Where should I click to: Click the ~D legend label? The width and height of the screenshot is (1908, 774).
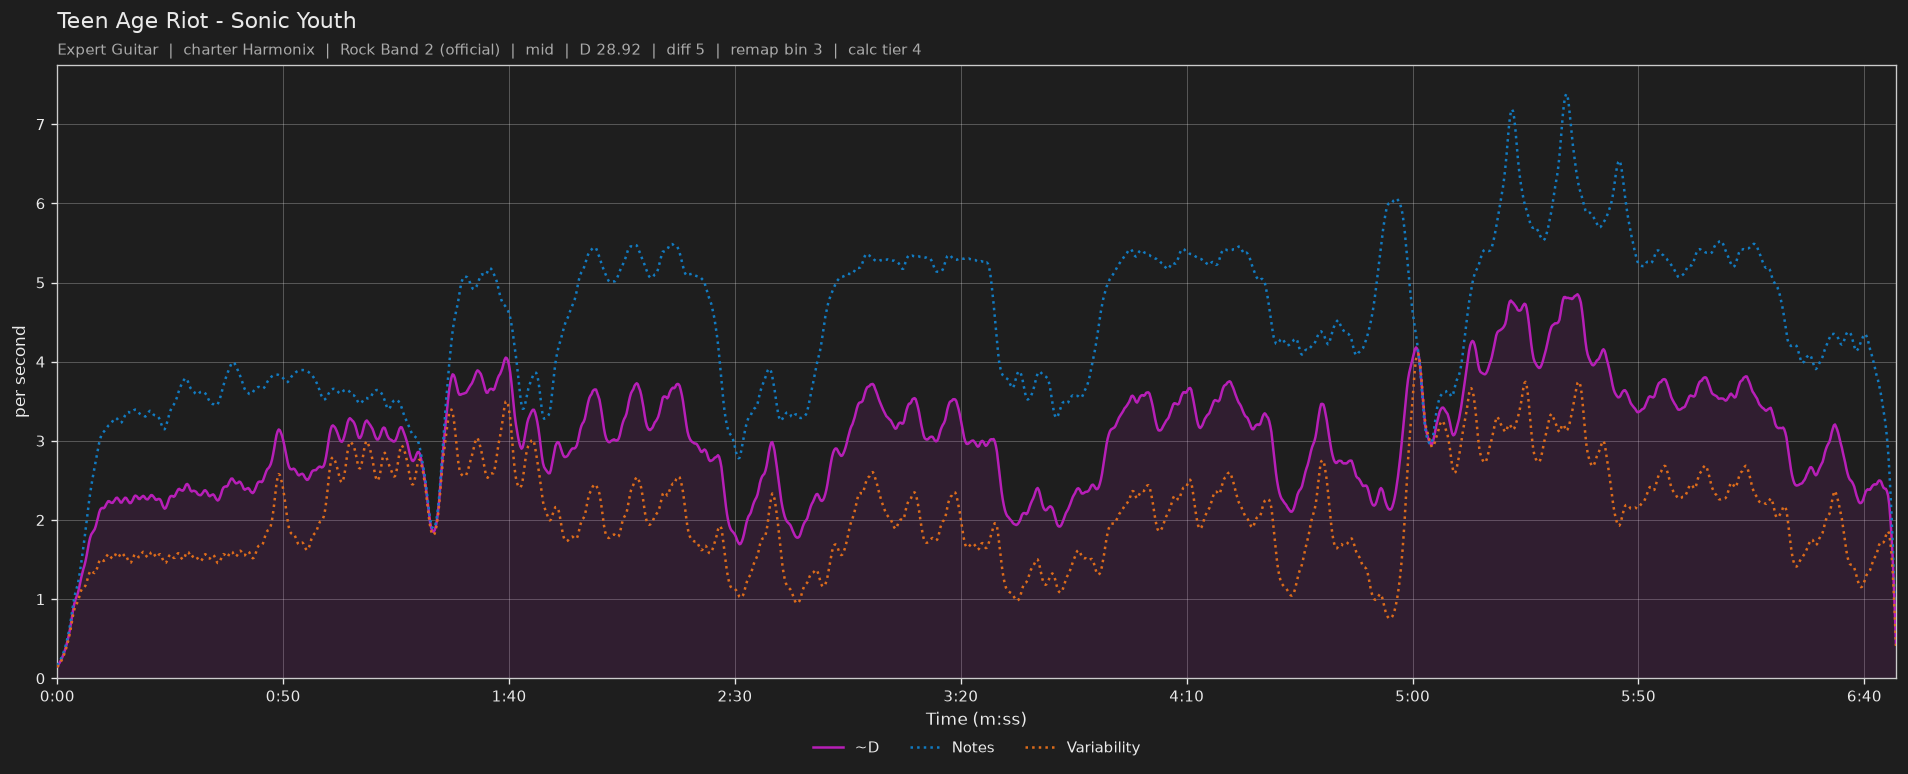[x=867, y=748]
